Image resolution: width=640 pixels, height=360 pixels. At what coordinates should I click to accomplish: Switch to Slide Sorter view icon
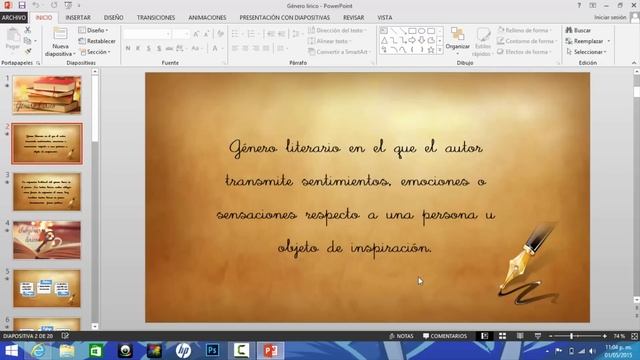[502, 336]
